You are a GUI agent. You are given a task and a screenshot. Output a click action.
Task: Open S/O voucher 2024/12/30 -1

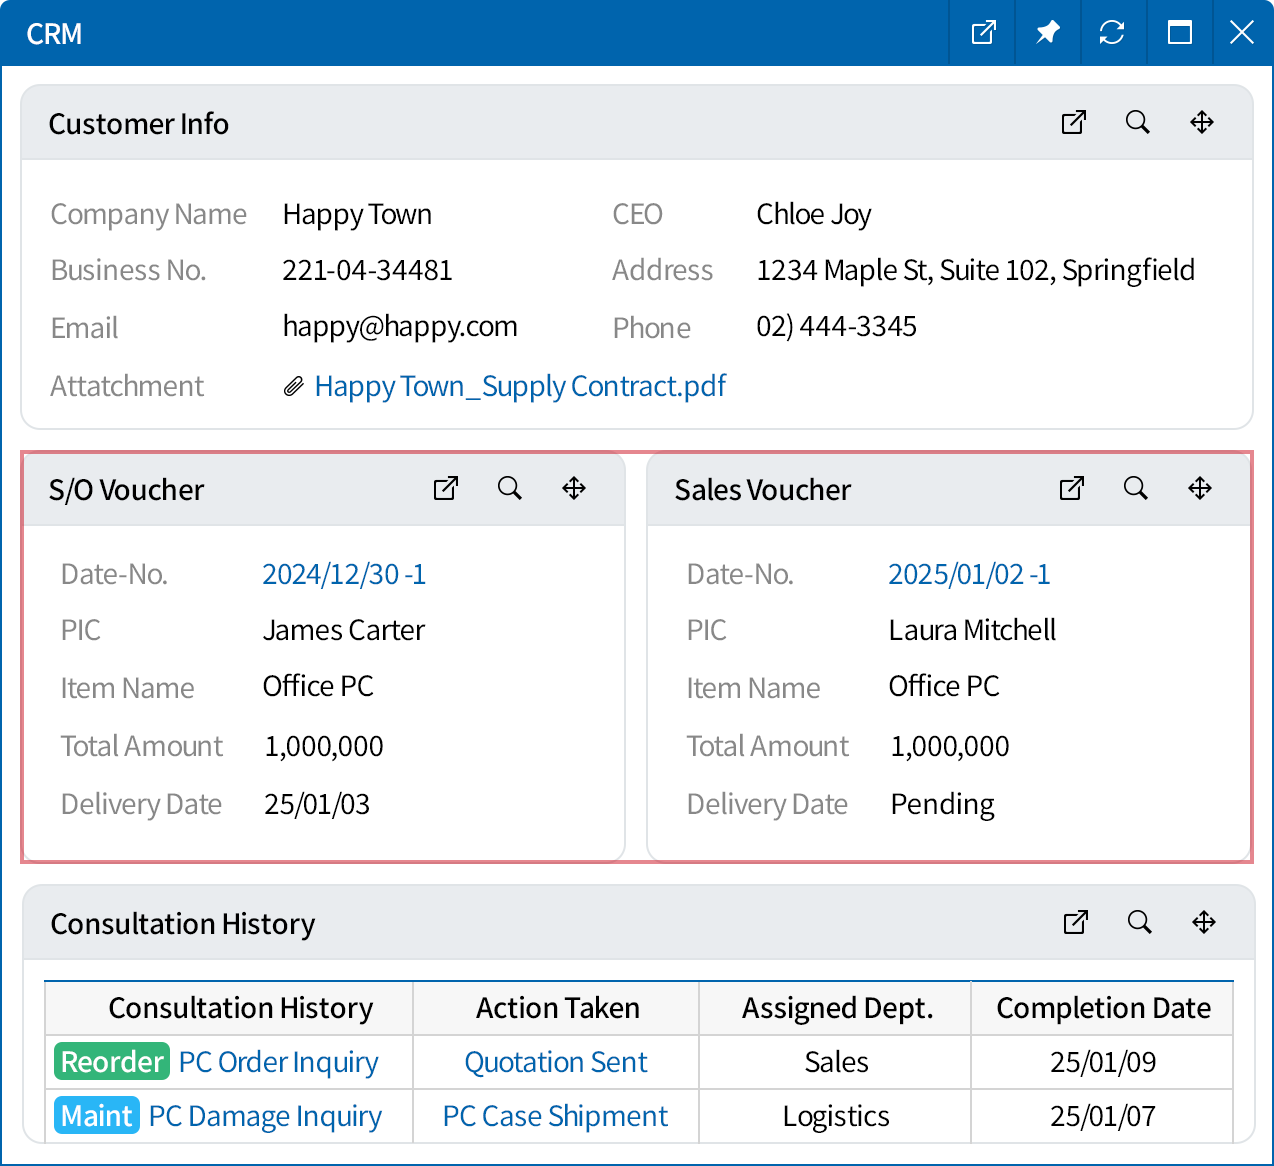(x=343, y=575)
